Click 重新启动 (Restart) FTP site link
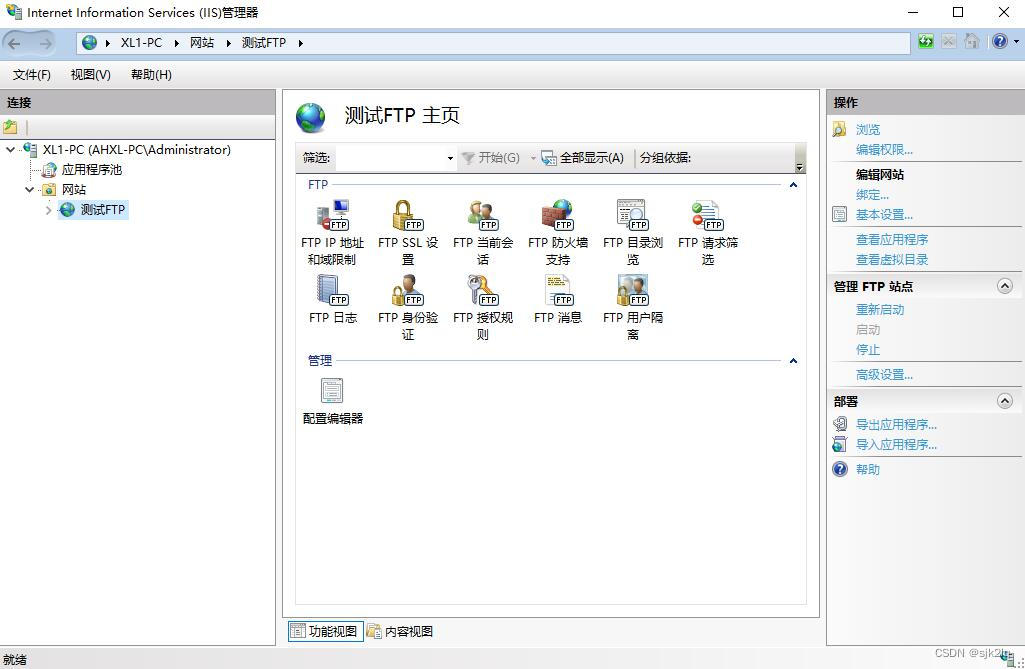This screenshot has height=669, width=1025. coord(880,309)
